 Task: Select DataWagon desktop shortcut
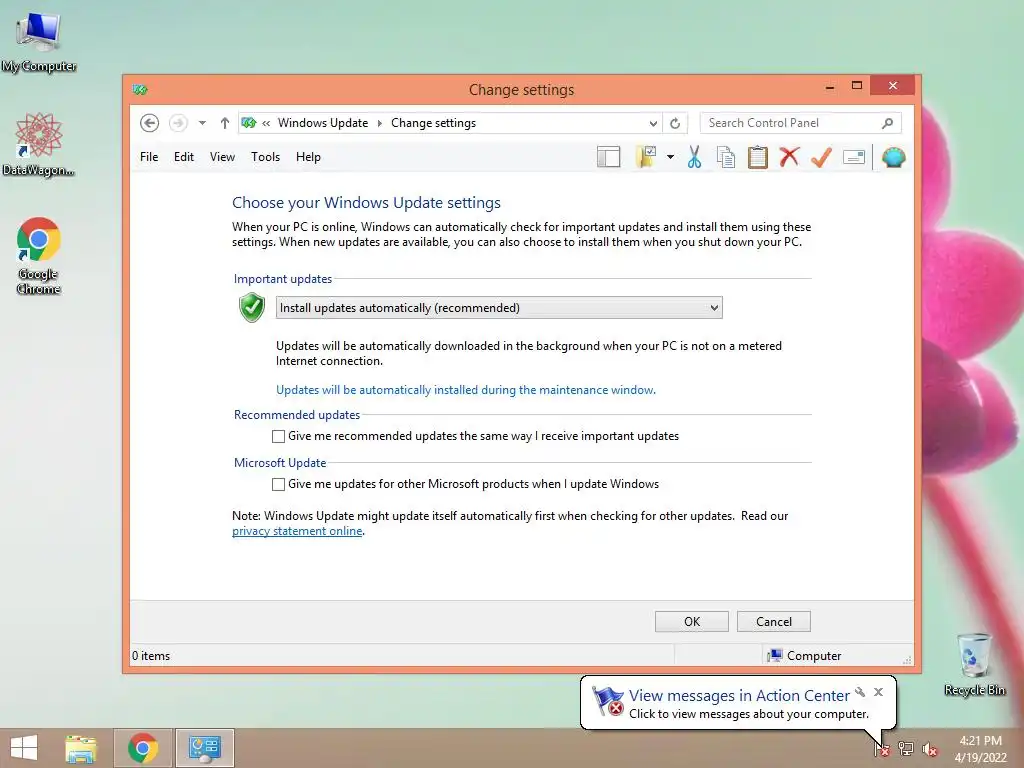[x=39, y=144]
